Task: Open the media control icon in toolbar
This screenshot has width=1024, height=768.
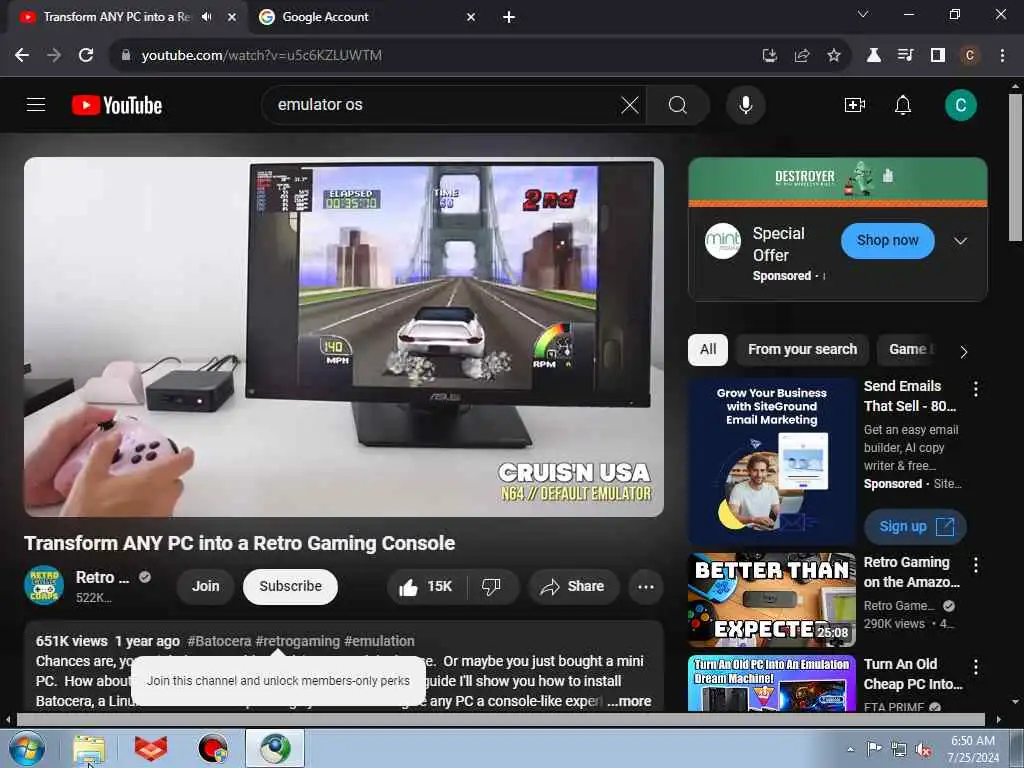Action: tap(905, 56)
